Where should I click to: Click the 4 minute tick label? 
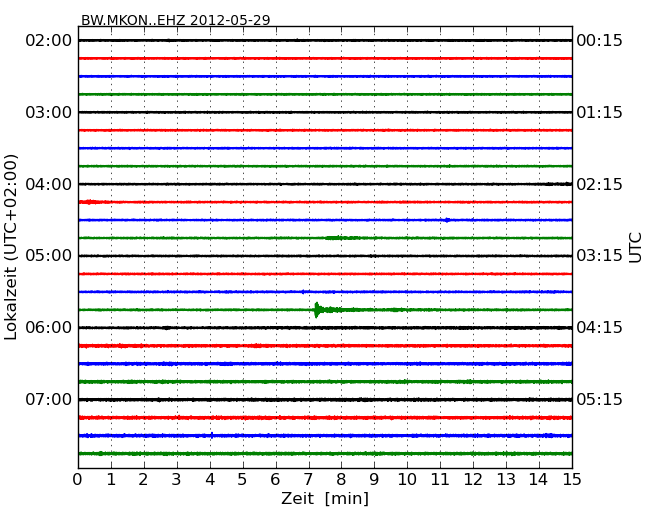(210, 480)
